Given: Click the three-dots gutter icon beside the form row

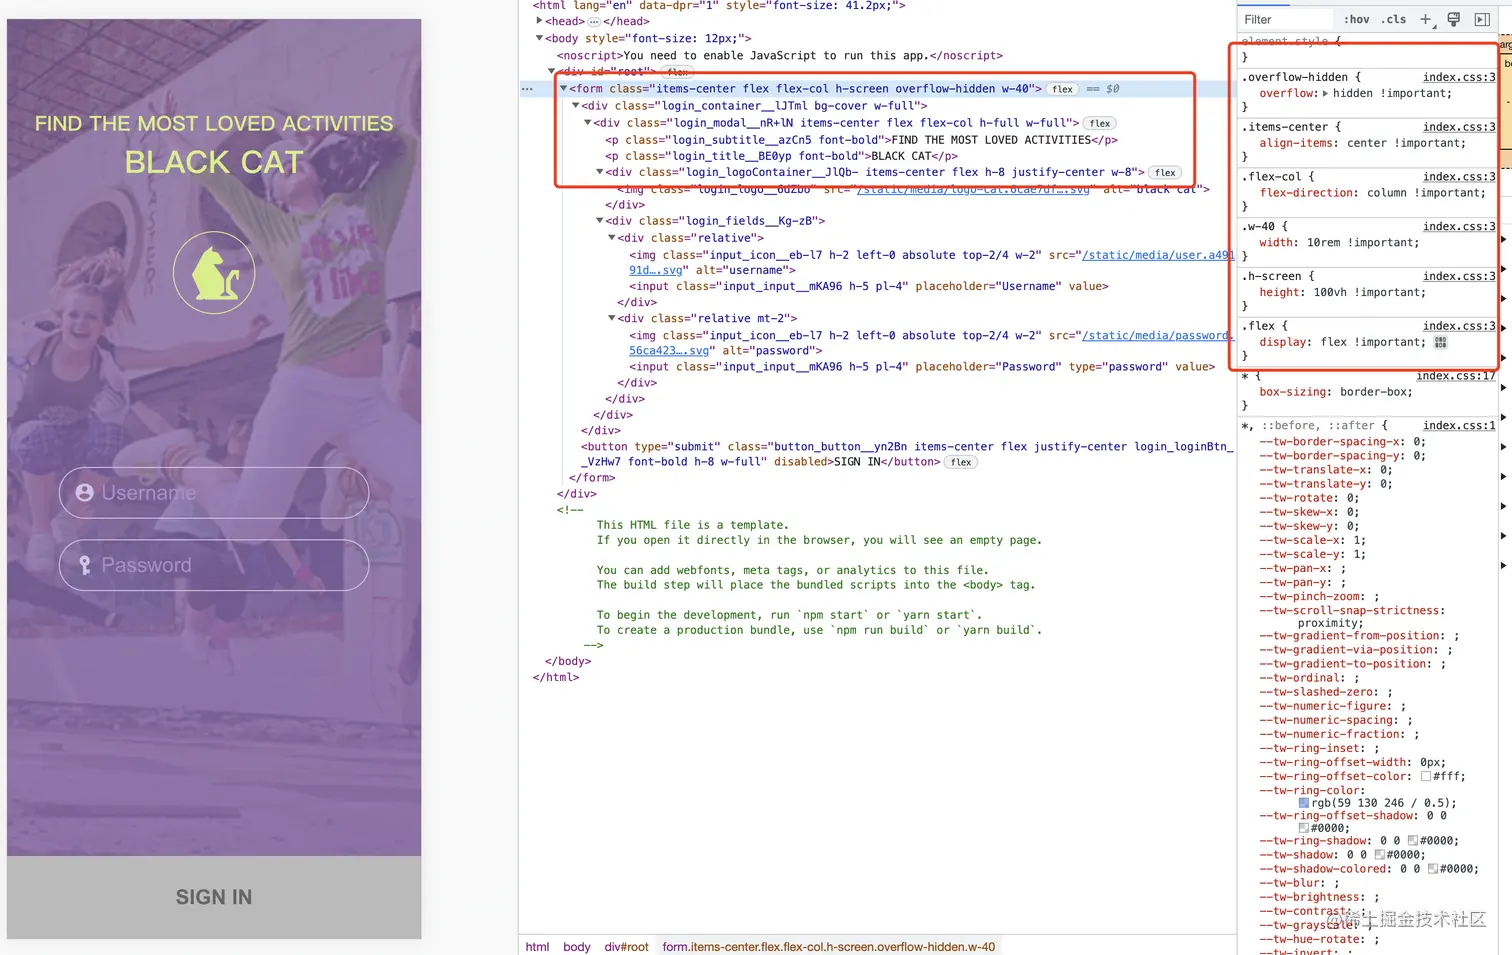Looking at the screenshot, I should click(527, 89).
